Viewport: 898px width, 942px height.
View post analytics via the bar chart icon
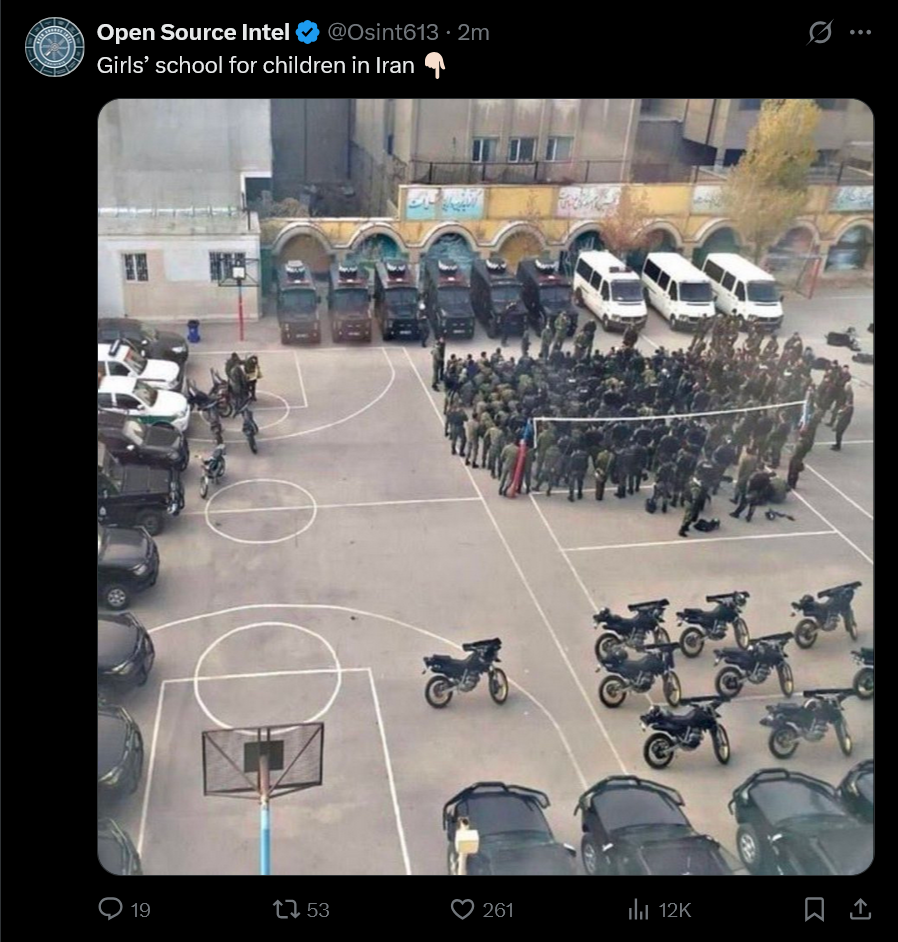pos(638,910)
